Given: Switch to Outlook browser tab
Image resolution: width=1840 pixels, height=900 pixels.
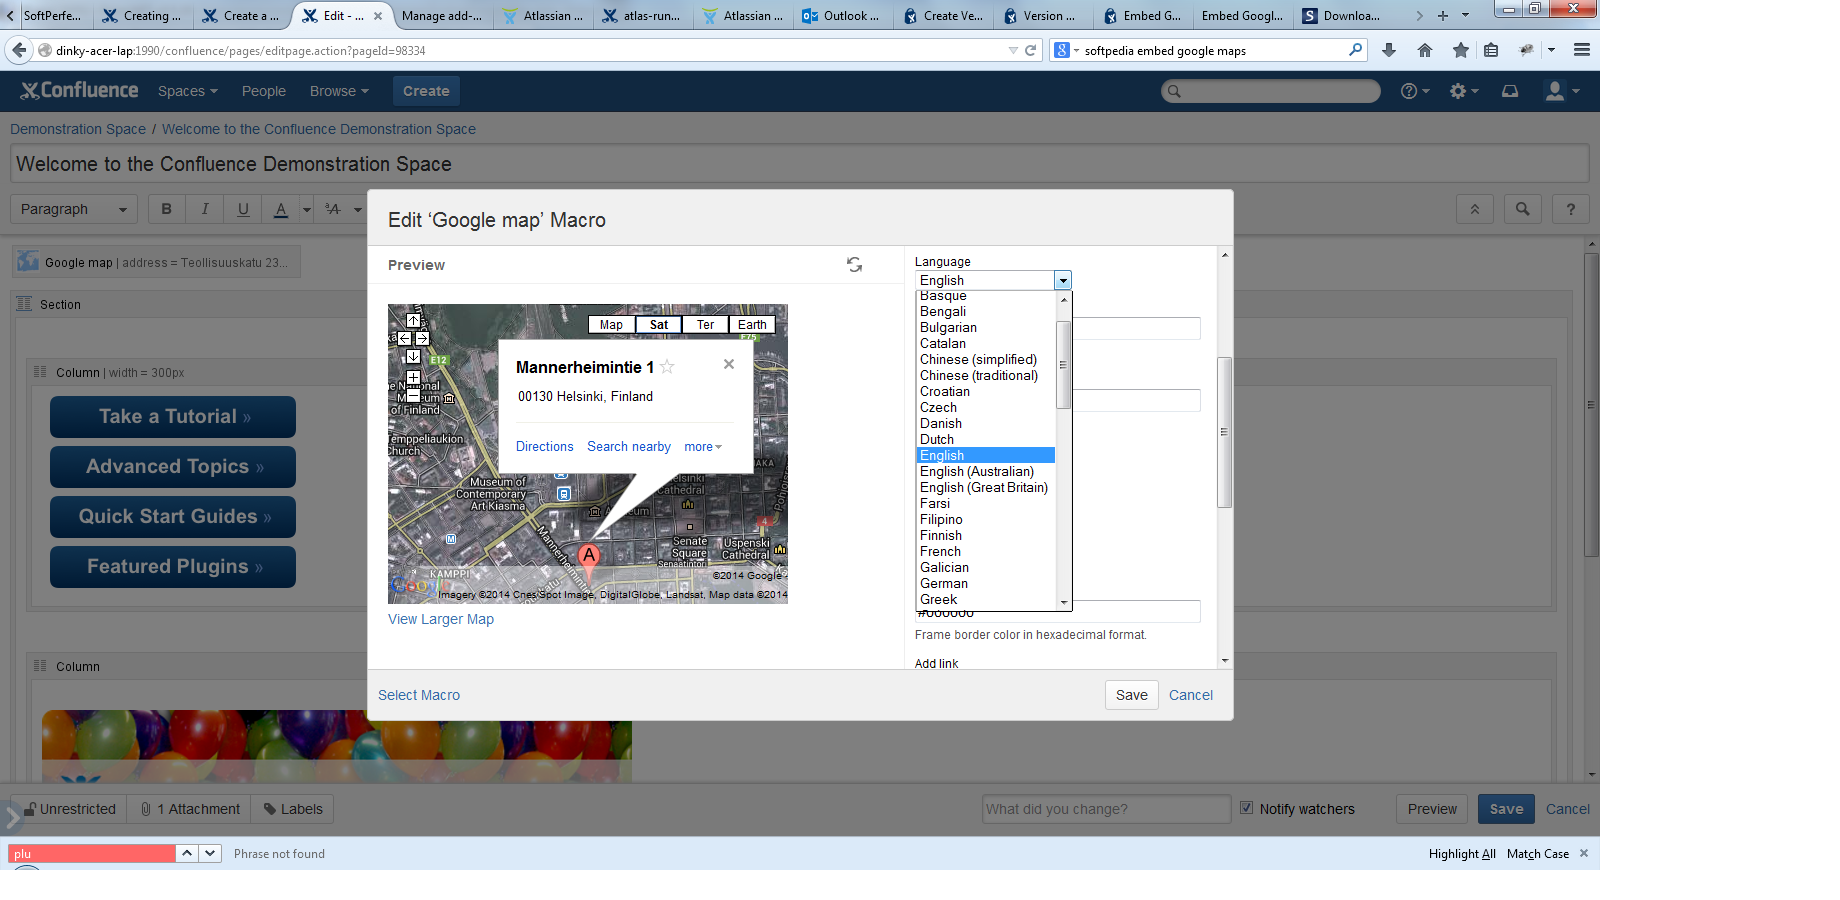Looking at the screenshot, I should click(x=842, y=16).
